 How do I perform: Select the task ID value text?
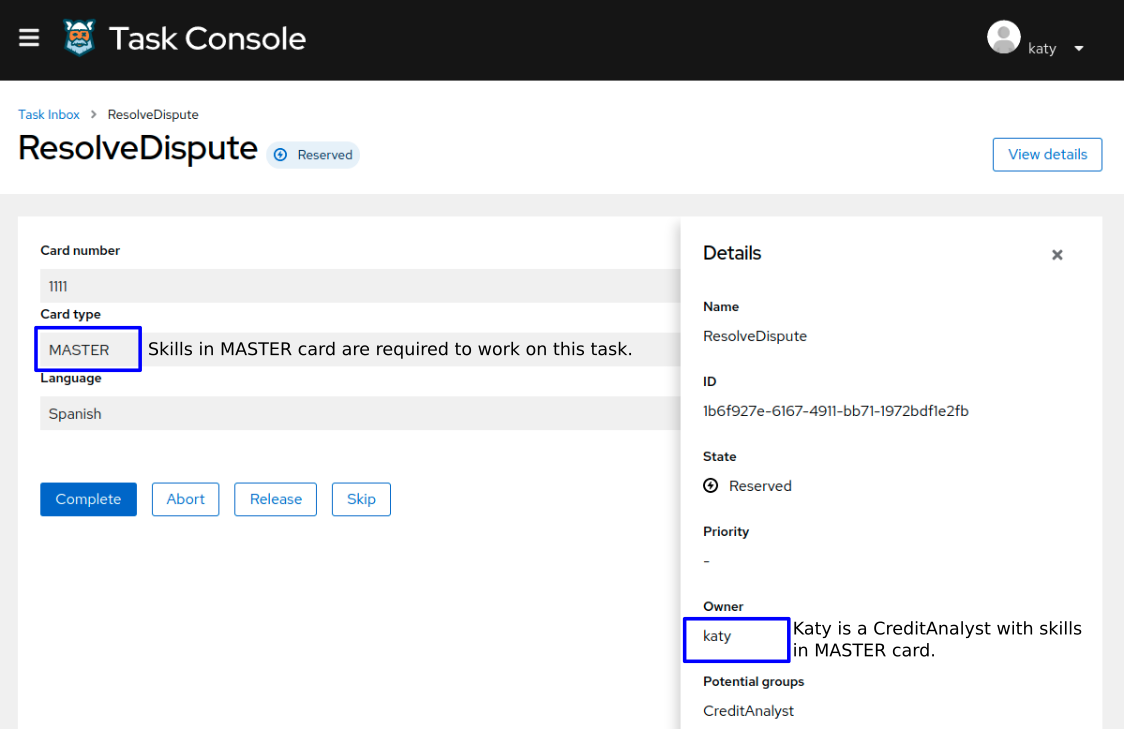pyautogui.click(x=835, y=411)
